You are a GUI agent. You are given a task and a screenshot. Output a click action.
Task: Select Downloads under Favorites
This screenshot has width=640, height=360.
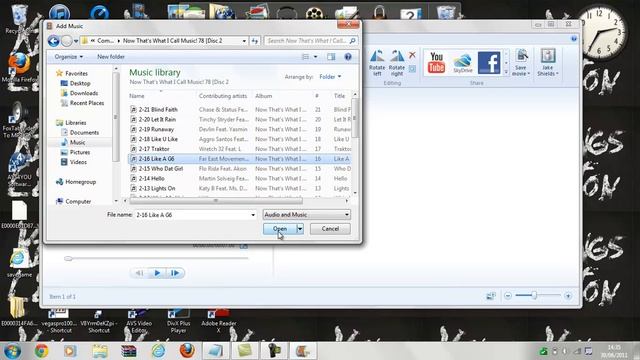pyautogui.click(x=84, y=93)
